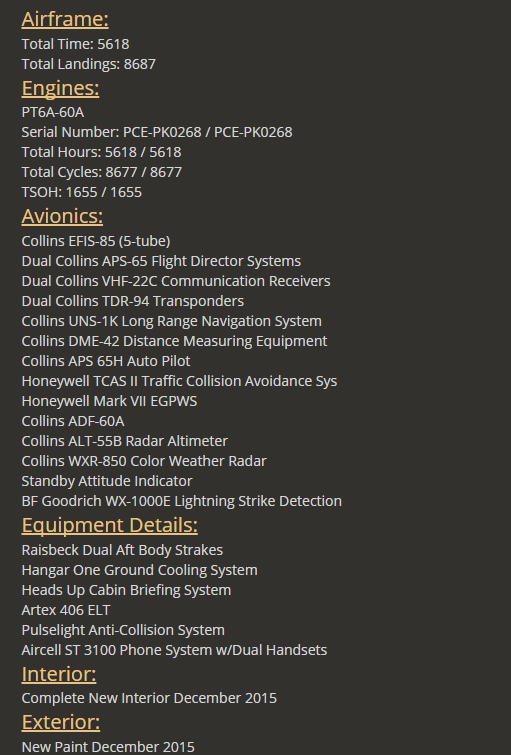This screenshot has height=755, width=511.
Task: Select the Total Time 5618 line
Action: pyautogui.click(x=76, y=44)
